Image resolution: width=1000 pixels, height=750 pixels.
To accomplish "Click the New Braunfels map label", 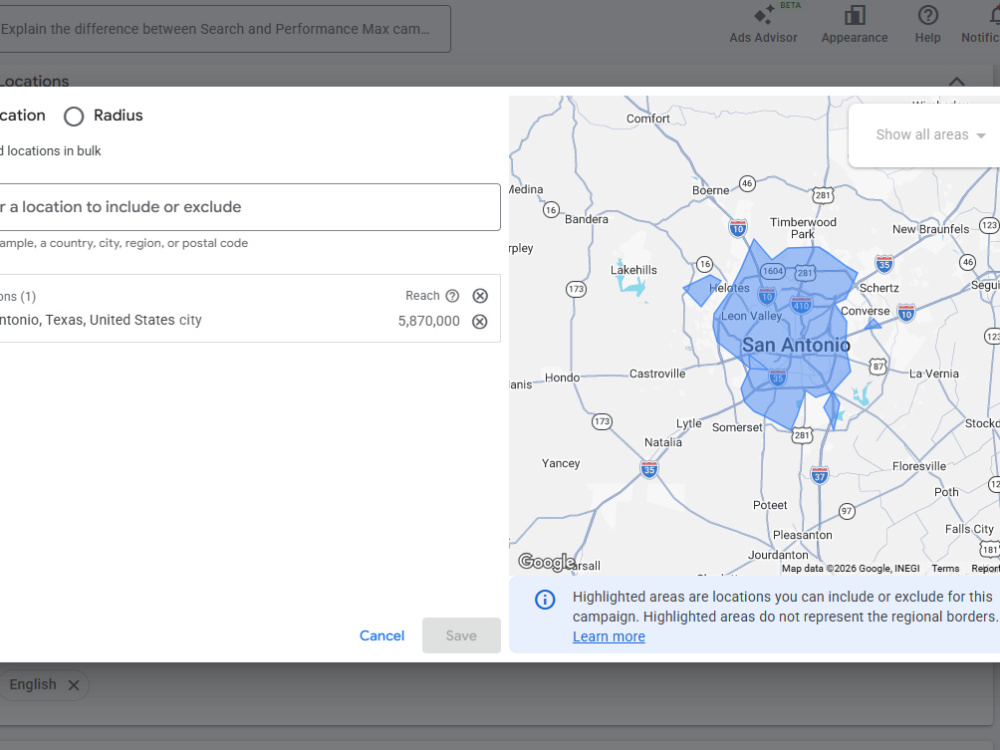I will click(x=930, y=229).
